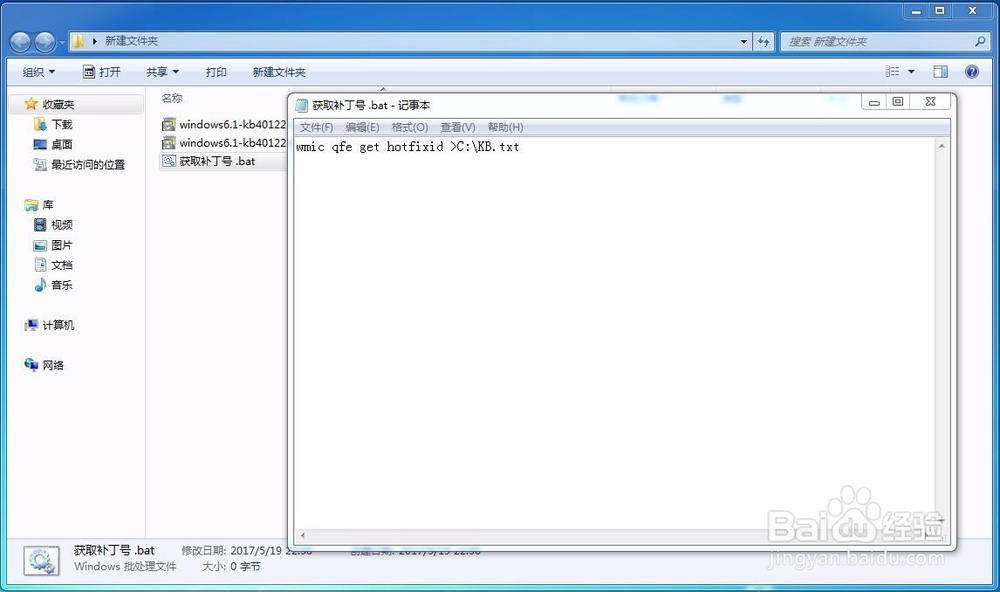This screenshot has width=1000, height=592.
Task: Open Explorer help via the question mark icon
Action: [971, 71]
